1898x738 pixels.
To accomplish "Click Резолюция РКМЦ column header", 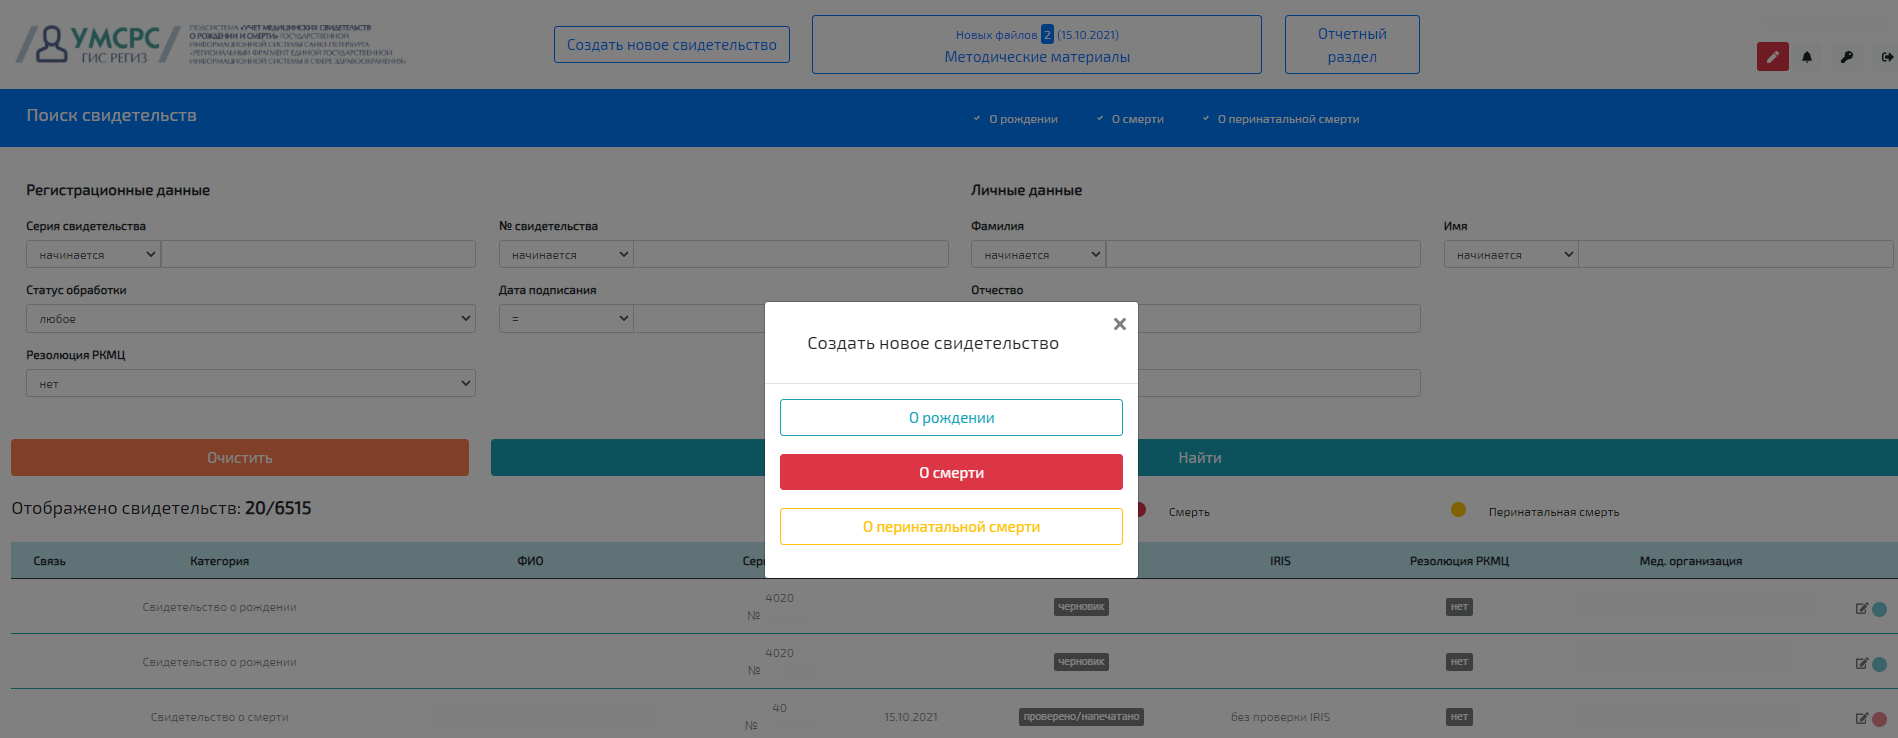I will (1459, 561).
